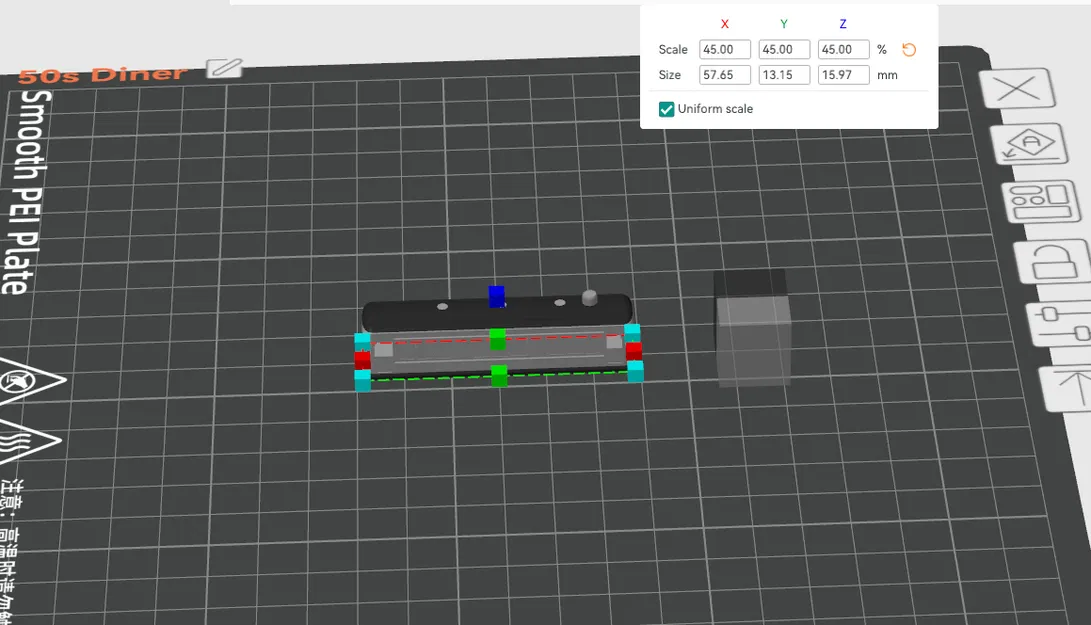
Task: Click the plate lock icon
Action: point(1054,261)
